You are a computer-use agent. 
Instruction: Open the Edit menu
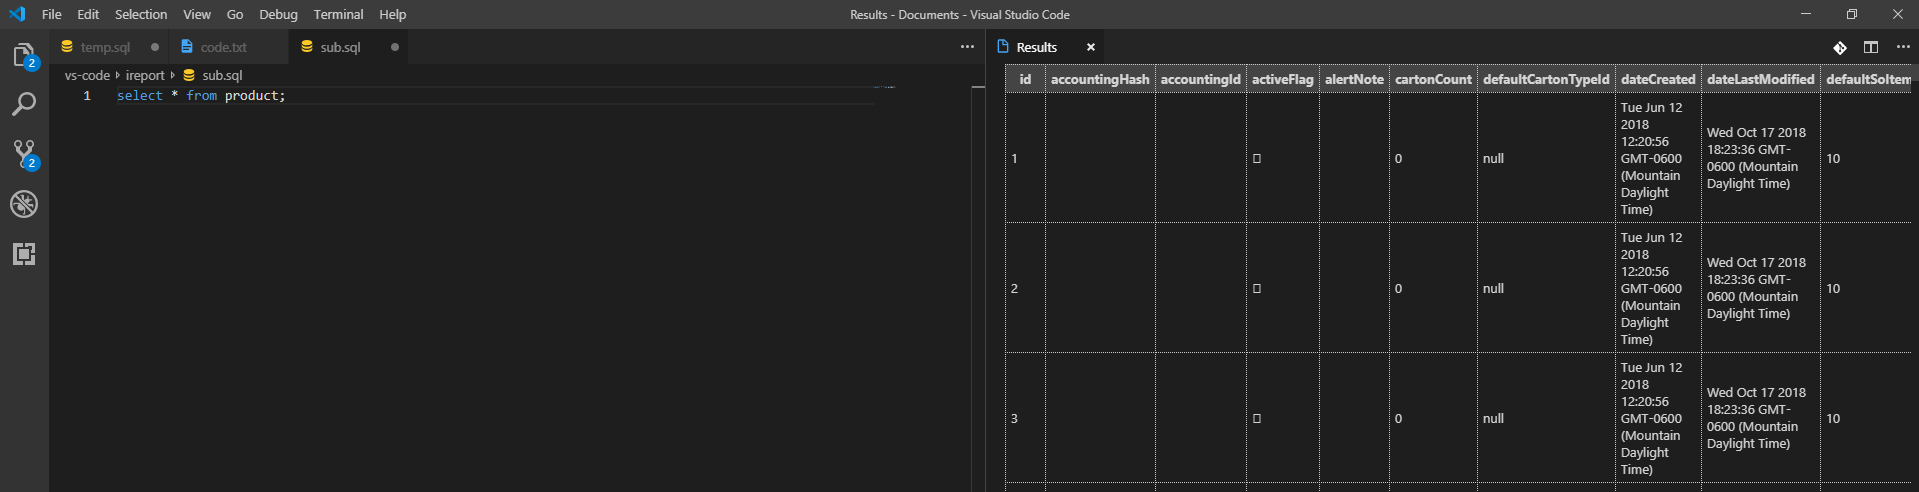88,14
